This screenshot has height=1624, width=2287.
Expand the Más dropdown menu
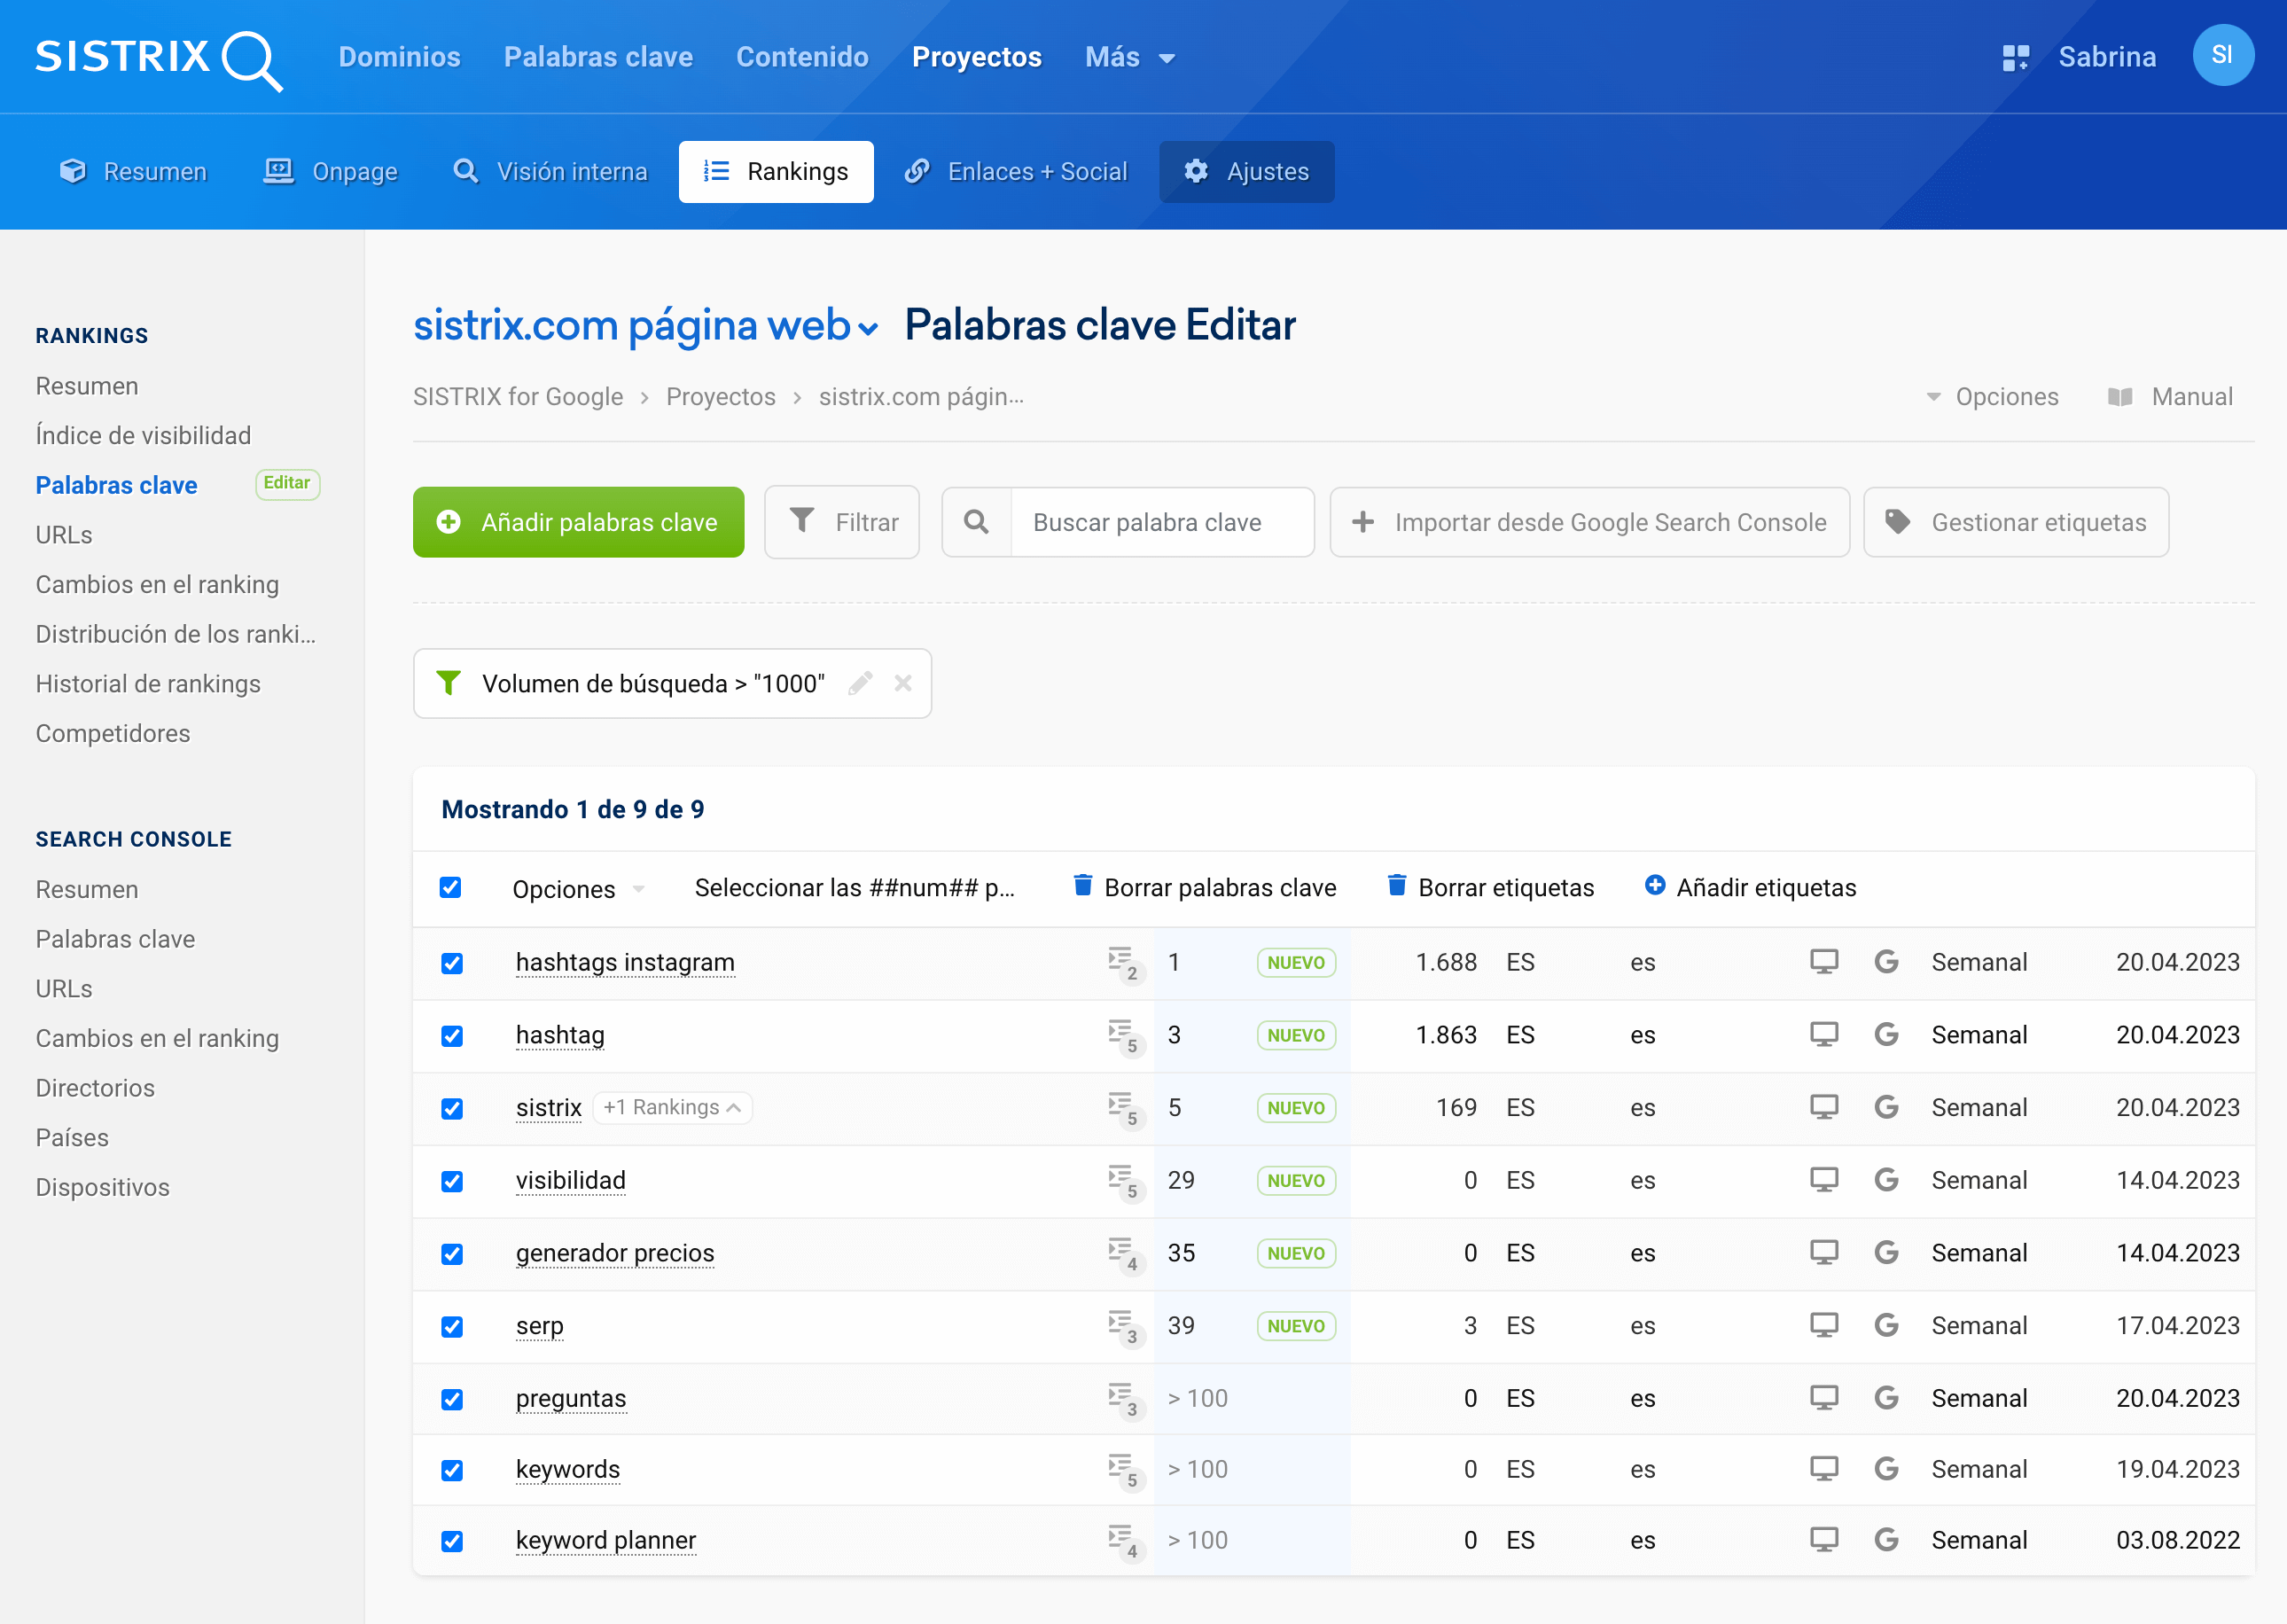pyautogui.click(x=1130, y=58)
